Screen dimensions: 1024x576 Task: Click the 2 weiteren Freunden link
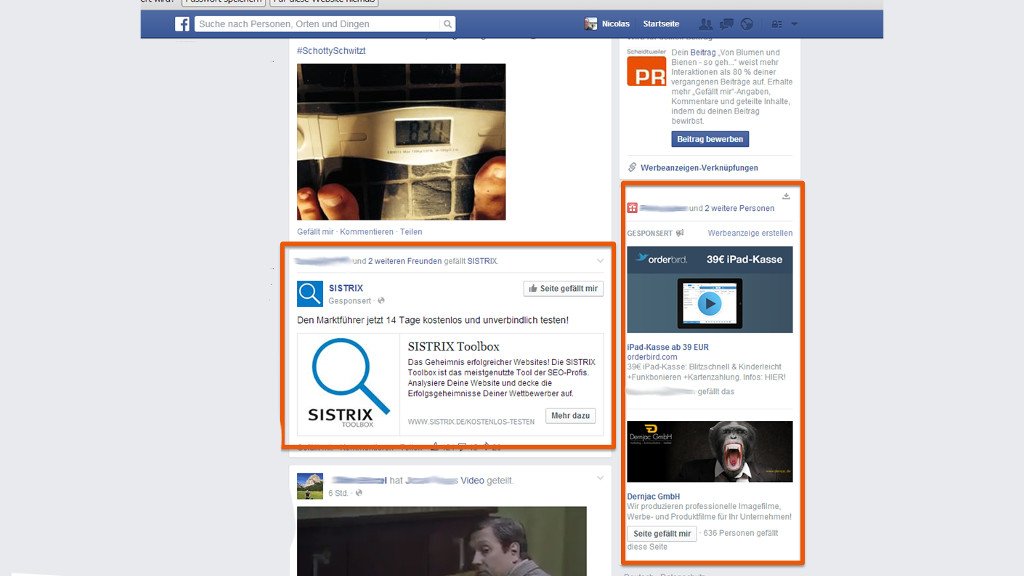pos(405,261)
